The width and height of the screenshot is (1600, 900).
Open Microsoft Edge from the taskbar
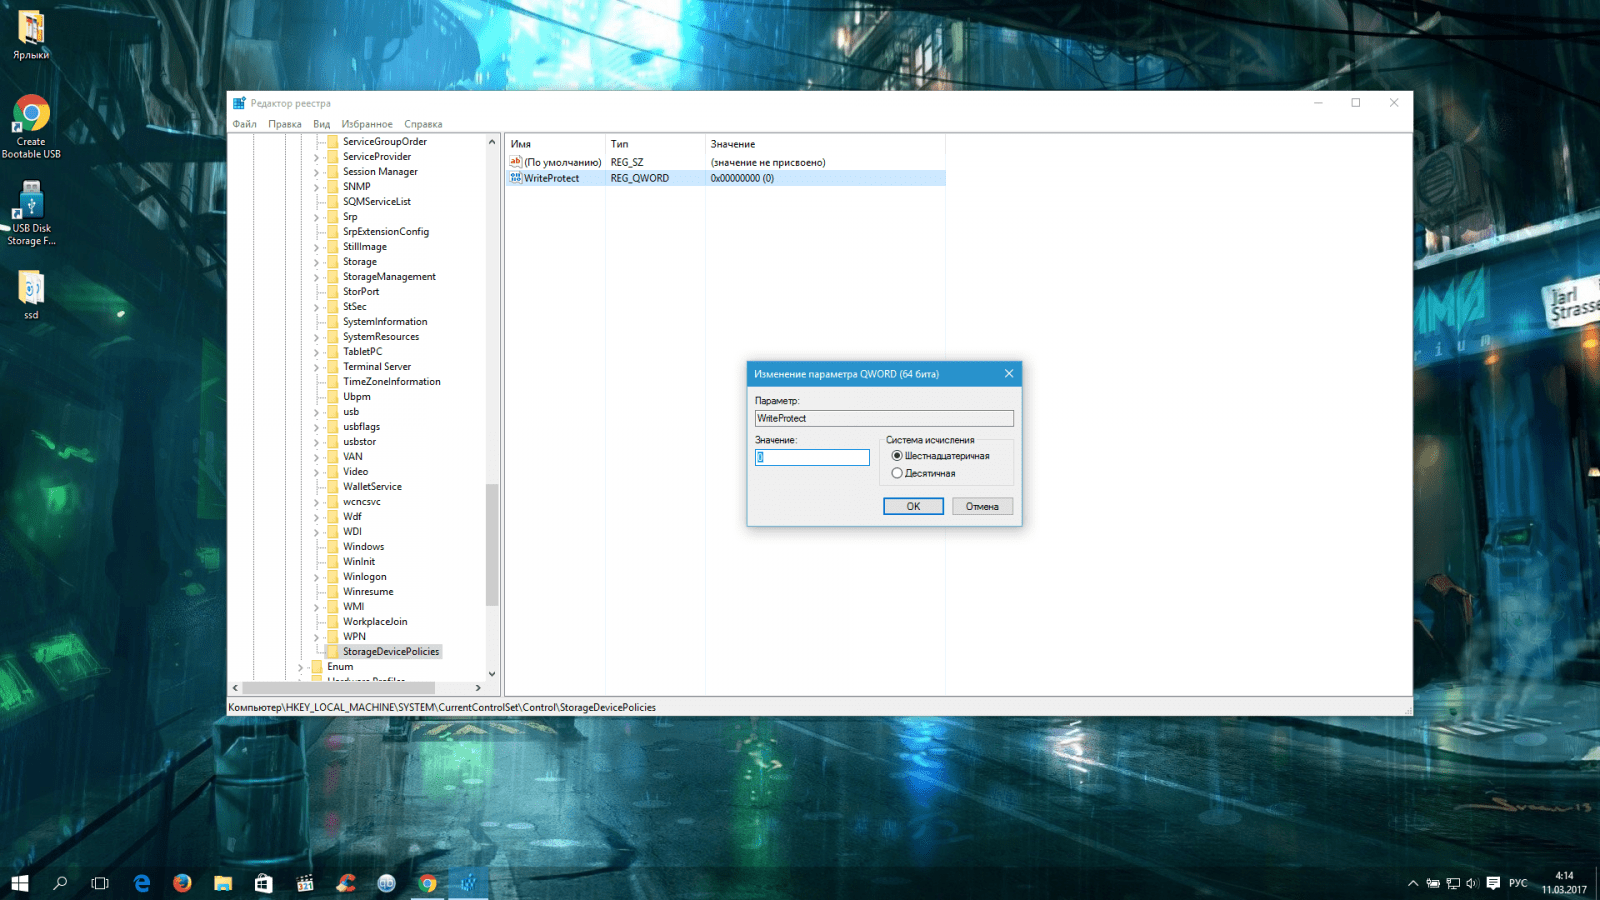142,883
